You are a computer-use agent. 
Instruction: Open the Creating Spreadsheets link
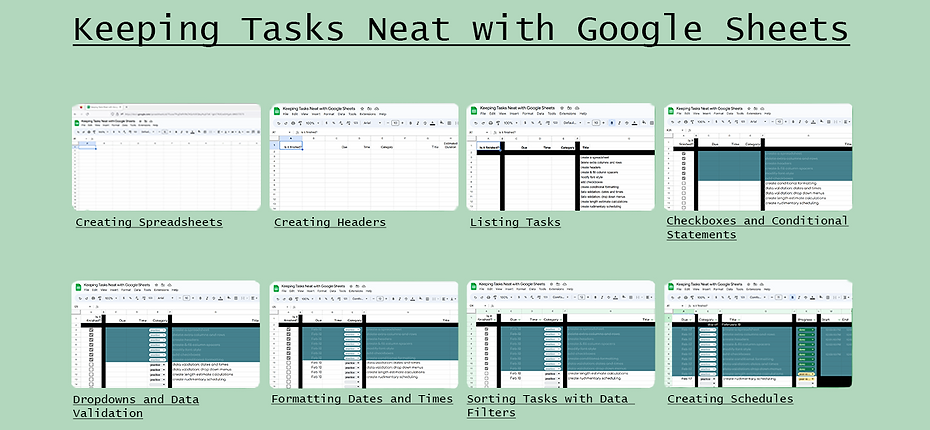(x=149, y=222)
